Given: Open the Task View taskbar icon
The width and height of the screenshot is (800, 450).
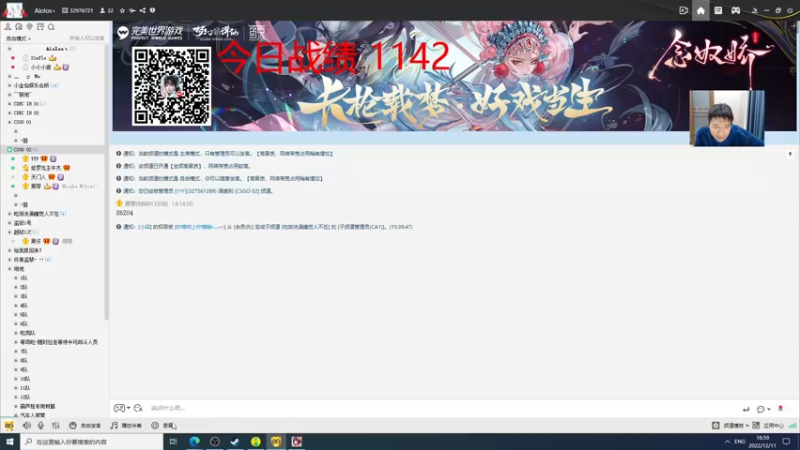Looking at the screenshot, I should pyautogui.click(x=173, y=441).
